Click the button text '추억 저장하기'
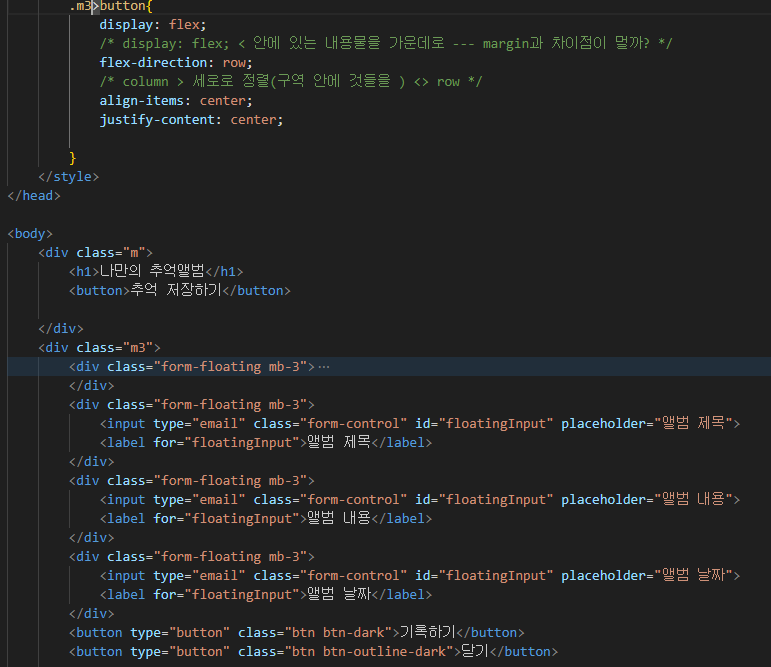Image resolution: width=771 pixels, height=667 pixels. pos(176,290)
